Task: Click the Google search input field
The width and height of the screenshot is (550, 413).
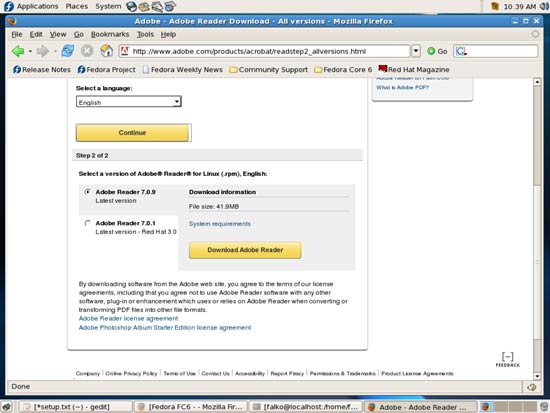Action: (502, 52)
